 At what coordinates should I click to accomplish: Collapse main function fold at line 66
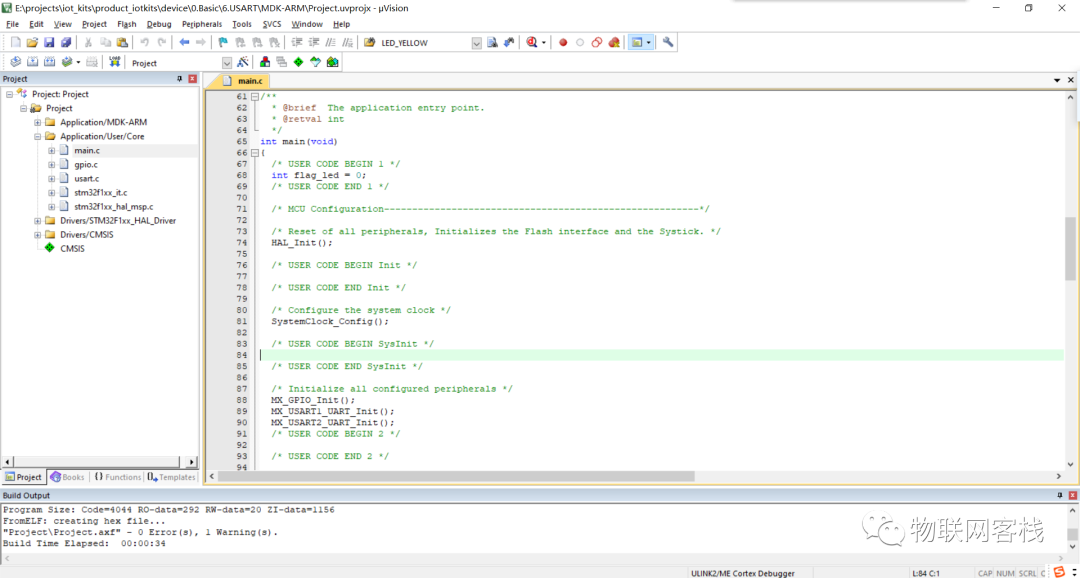pyautogui.click(x=255, y=153)
